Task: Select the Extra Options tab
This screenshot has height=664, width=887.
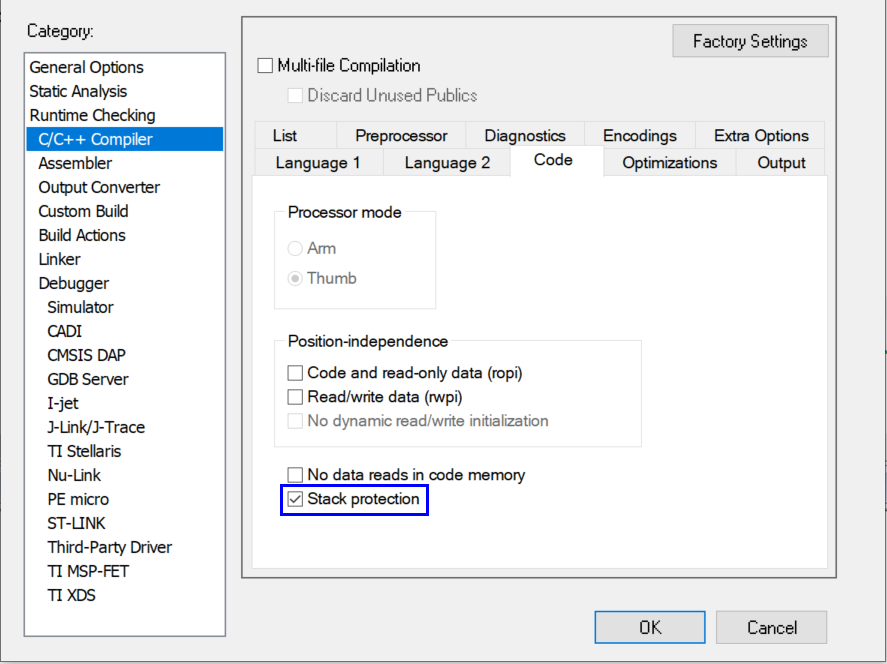Action: pyautogui.click(x=760, y=136)
